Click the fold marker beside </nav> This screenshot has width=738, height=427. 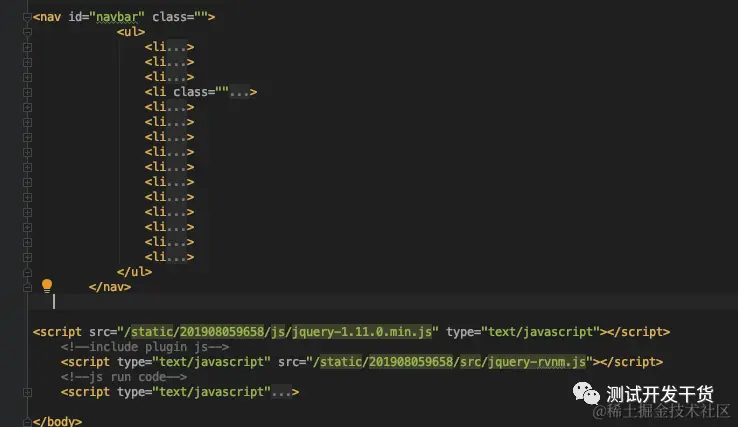pyautogui.click(x=27, y=287)
